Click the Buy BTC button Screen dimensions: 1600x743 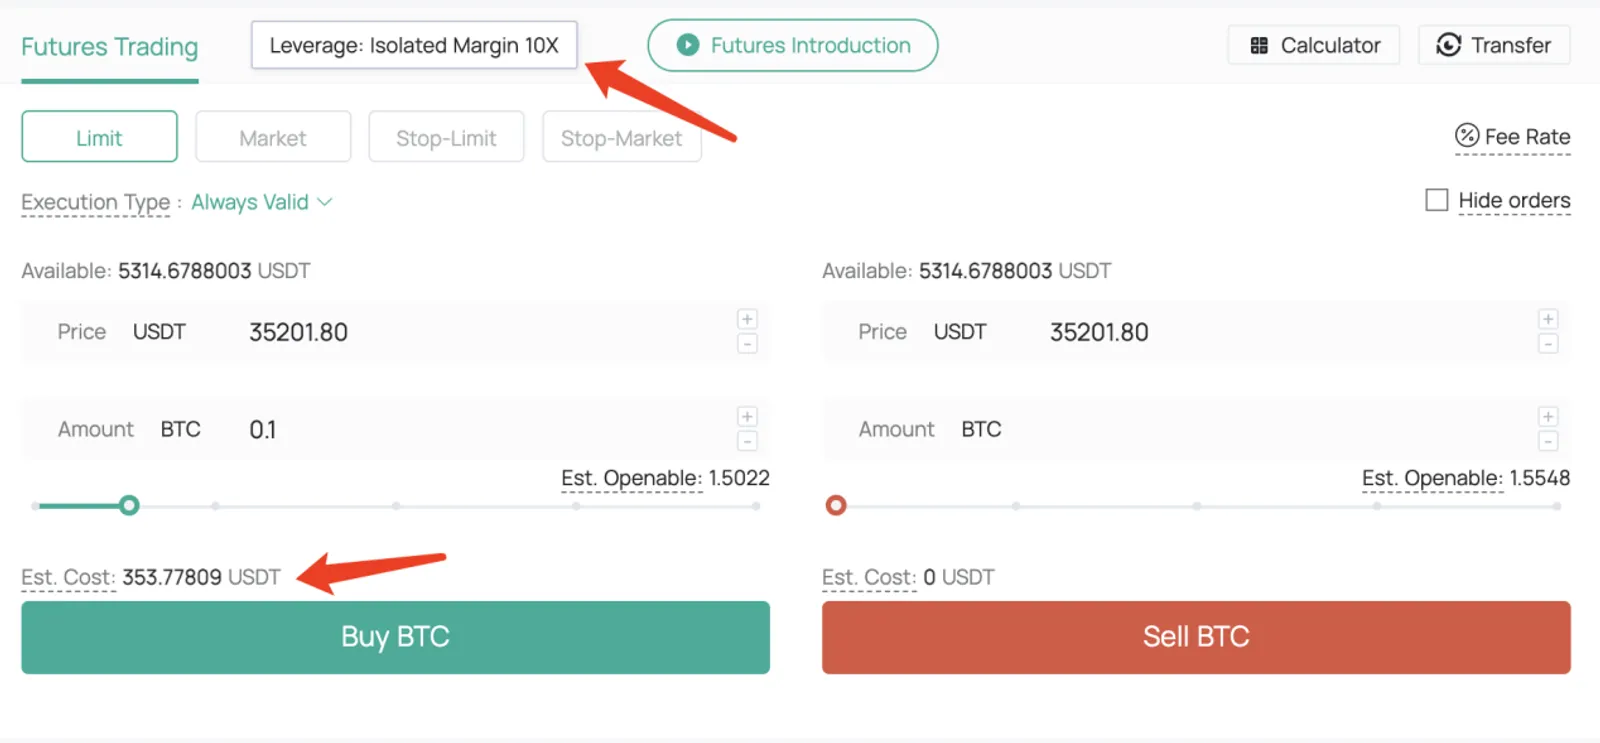395,637
